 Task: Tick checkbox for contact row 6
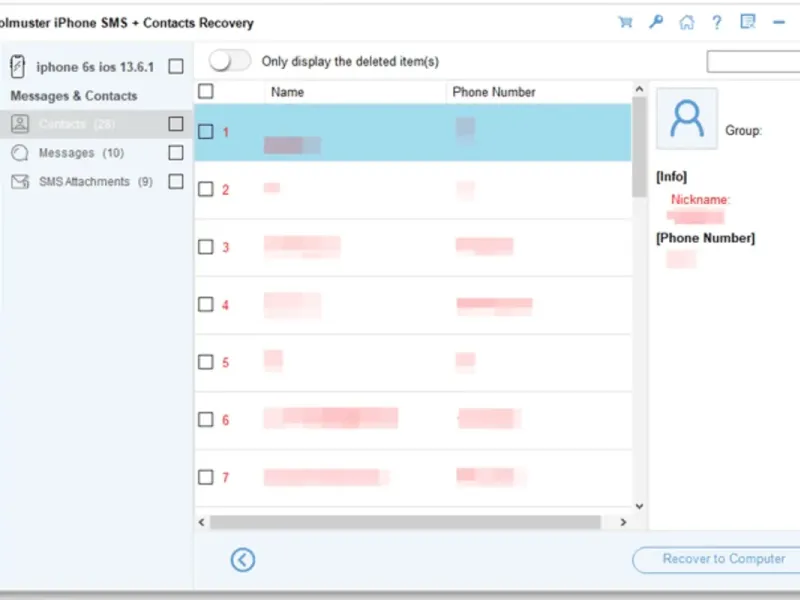click(x=206, y=420)
